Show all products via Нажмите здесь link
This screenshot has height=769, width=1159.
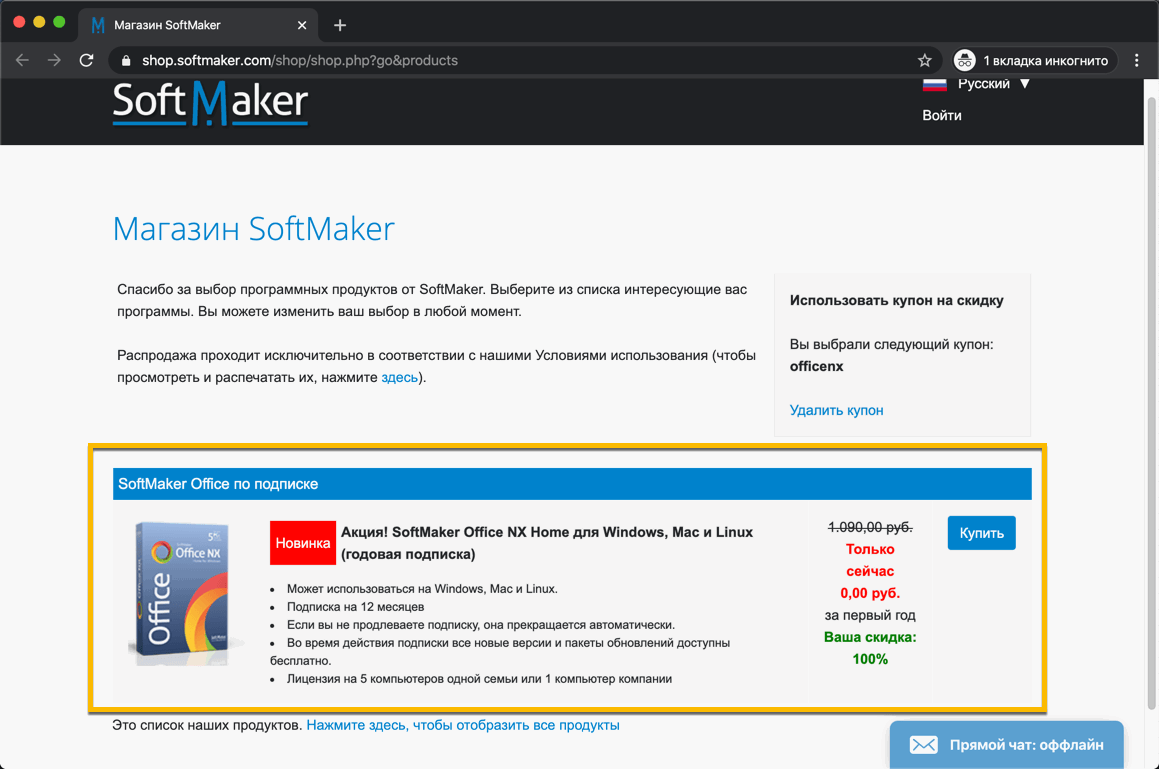tap(463, 725)
